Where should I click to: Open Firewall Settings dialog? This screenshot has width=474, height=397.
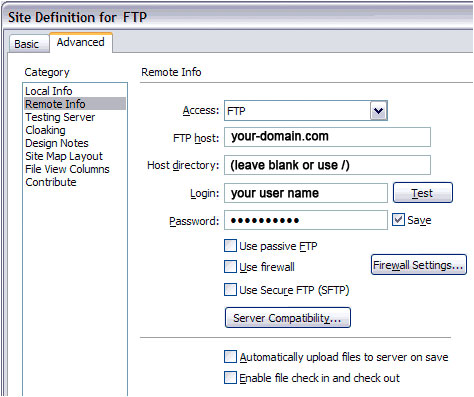(x=419, y=265)
